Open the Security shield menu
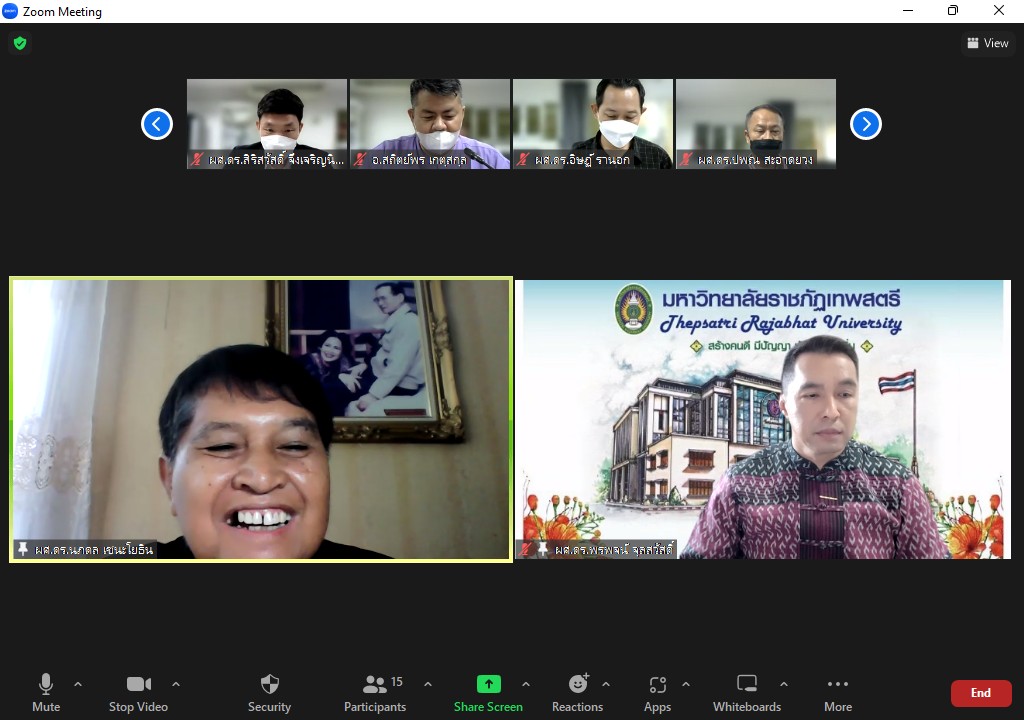 pos(269,693)
